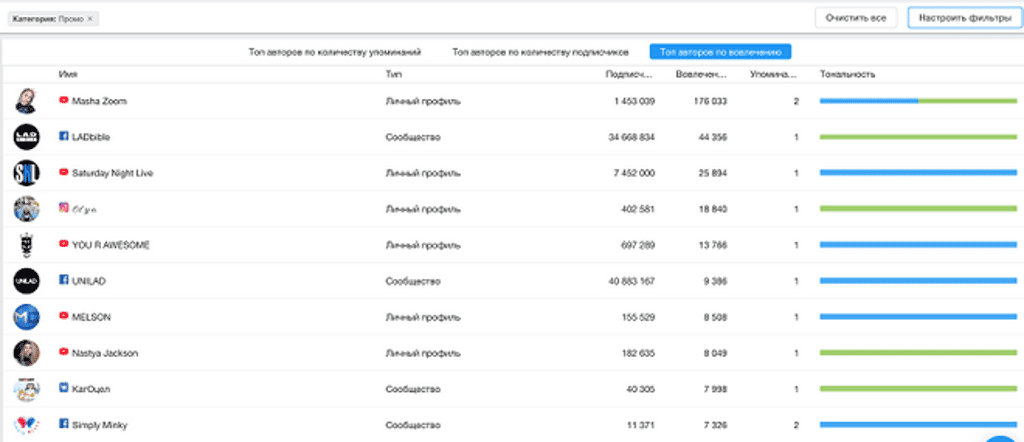Remove the Промо category filter chip

pyautogui.click(x=90, y=19)
